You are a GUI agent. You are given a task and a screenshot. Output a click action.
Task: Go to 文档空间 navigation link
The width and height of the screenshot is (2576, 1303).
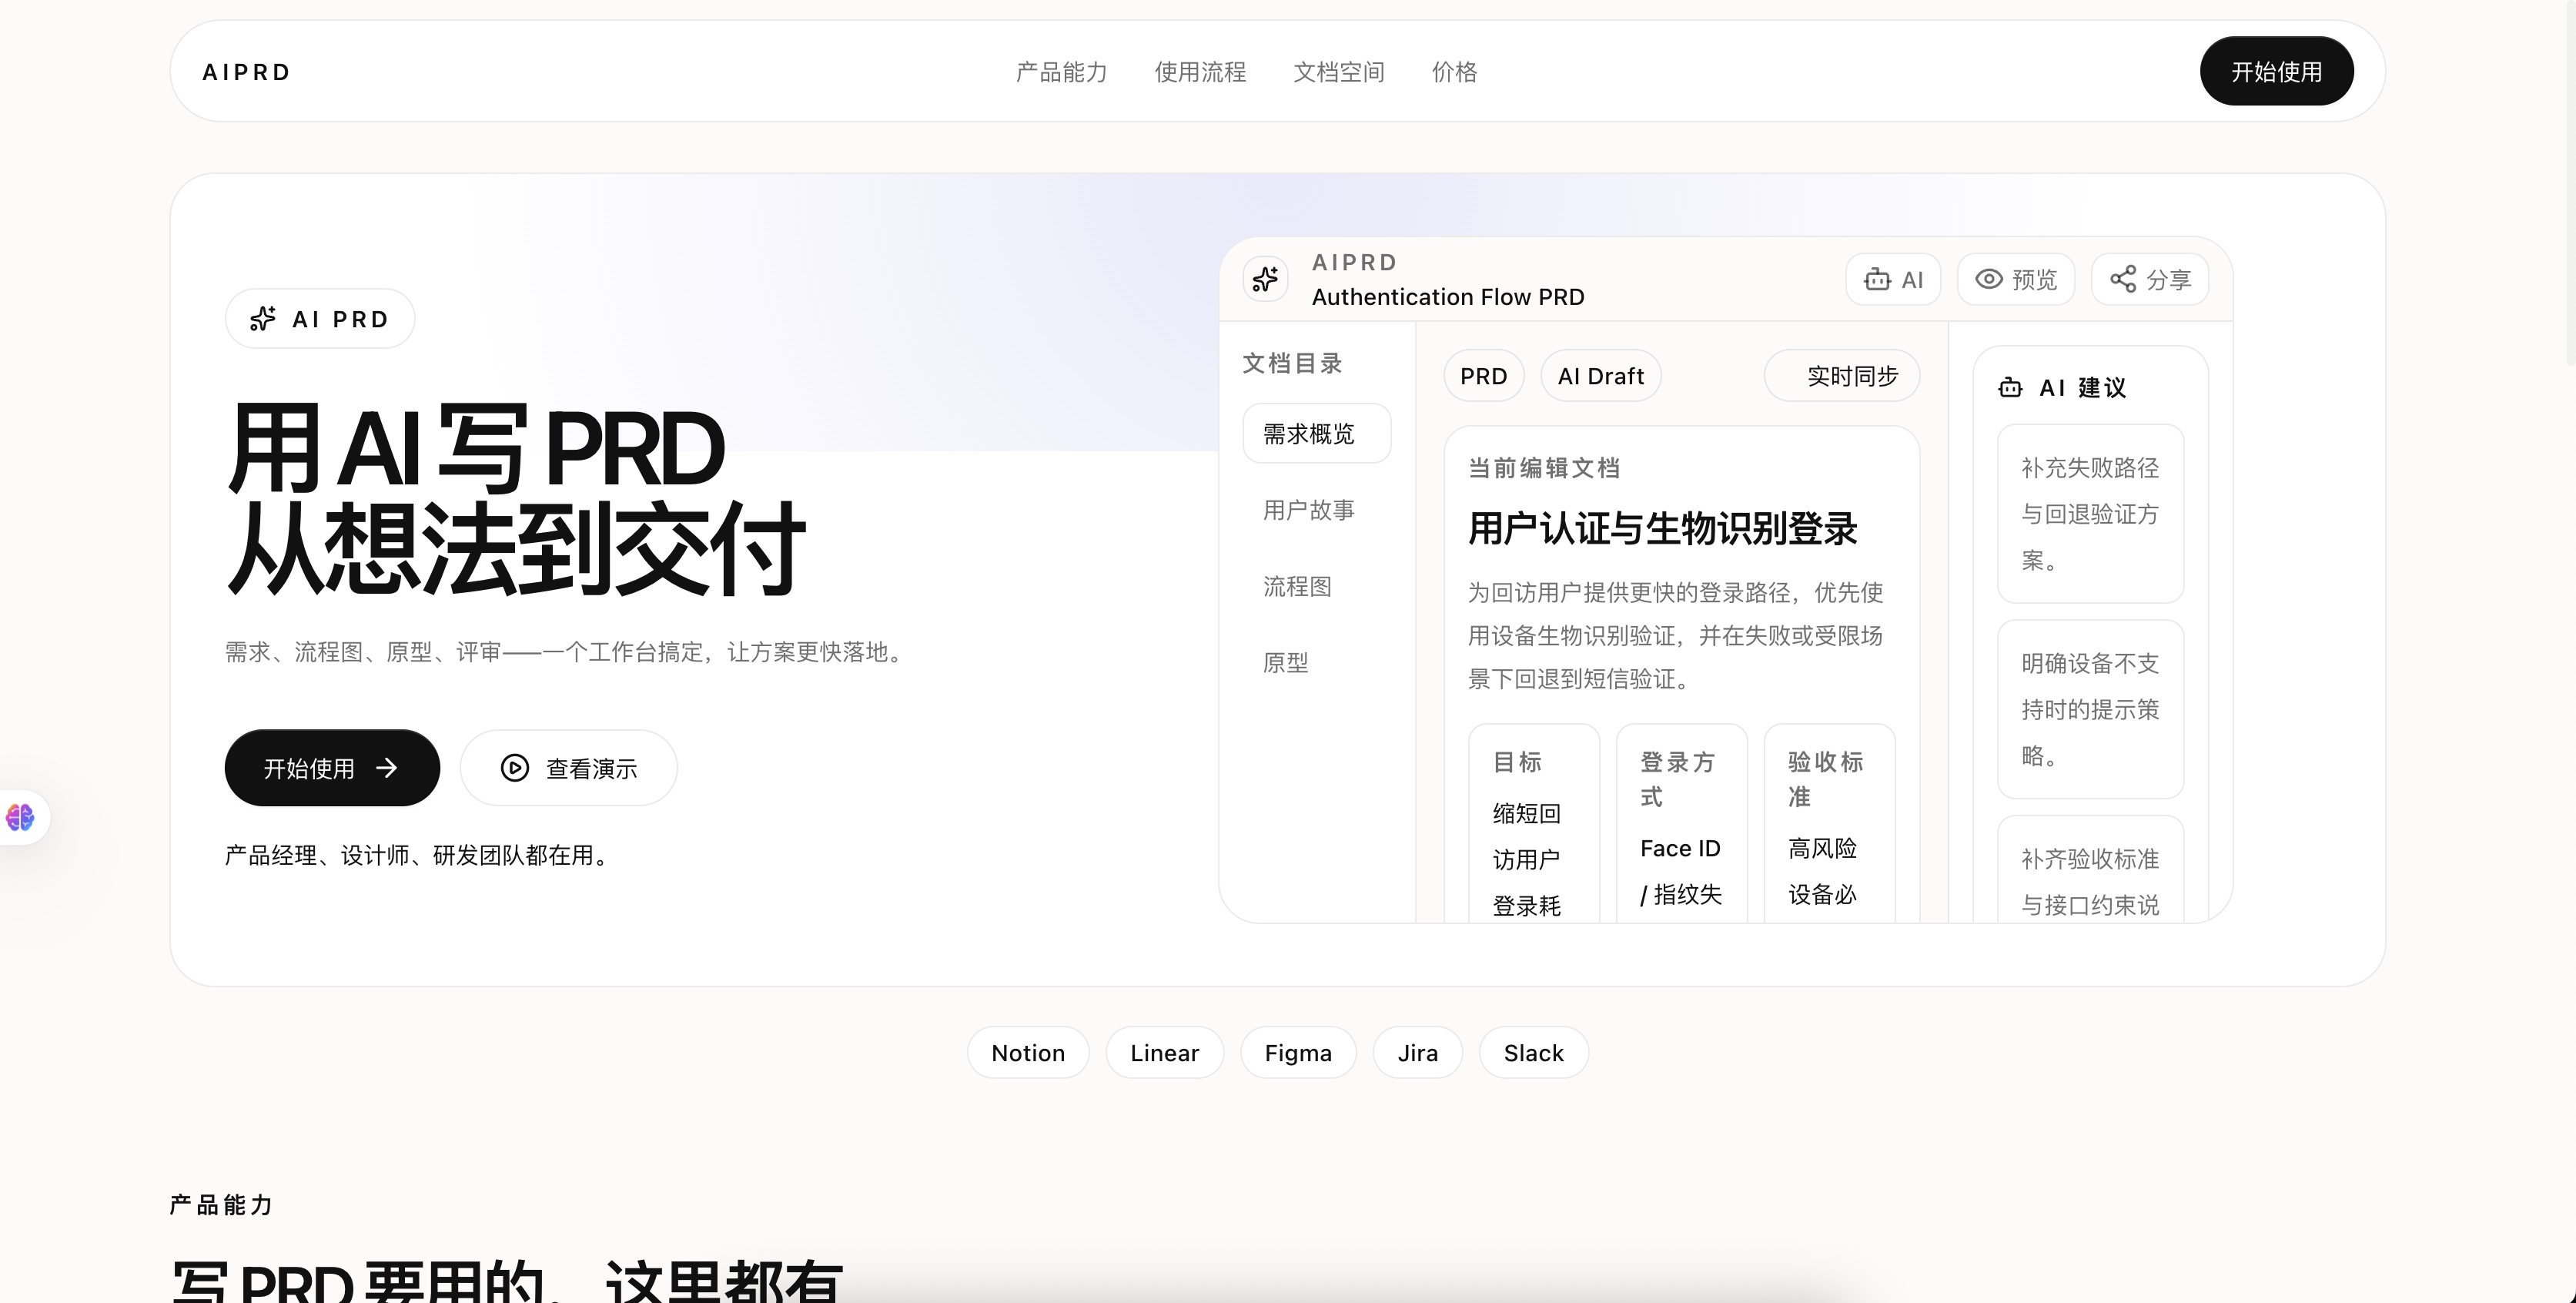[1339, 72]
